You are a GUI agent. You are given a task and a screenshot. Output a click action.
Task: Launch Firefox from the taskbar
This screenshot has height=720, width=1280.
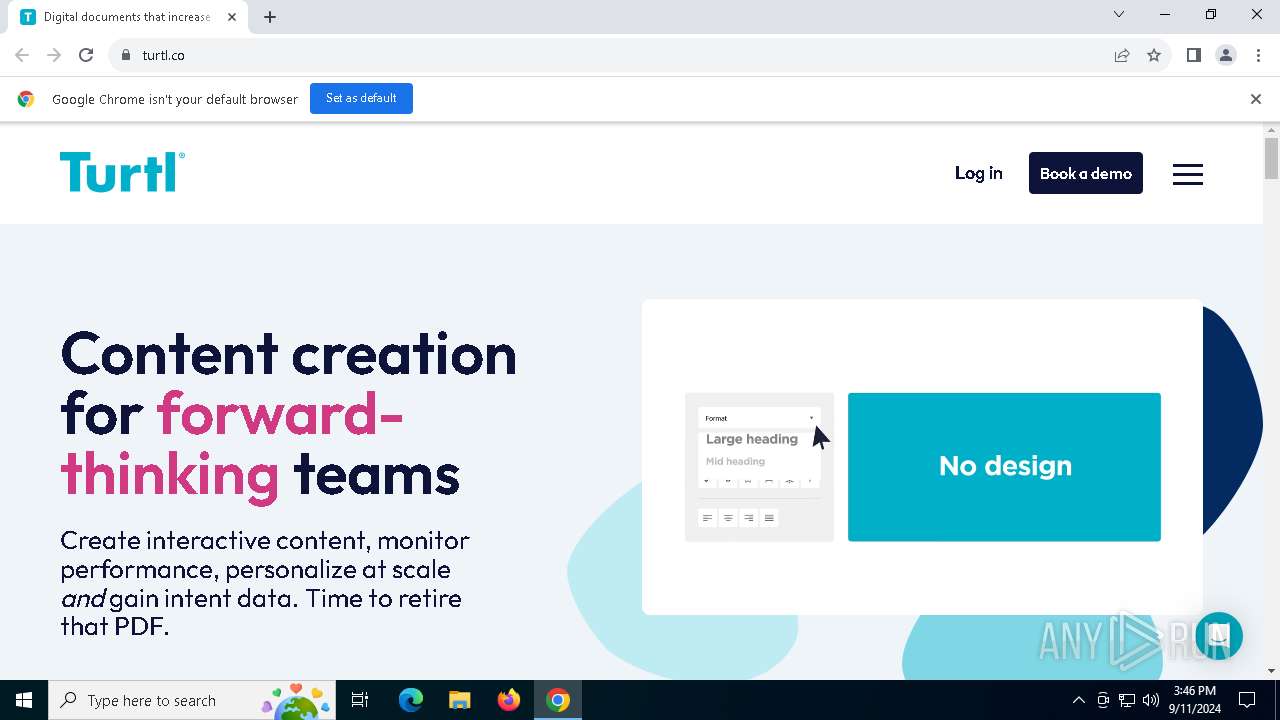coord(508,700)
